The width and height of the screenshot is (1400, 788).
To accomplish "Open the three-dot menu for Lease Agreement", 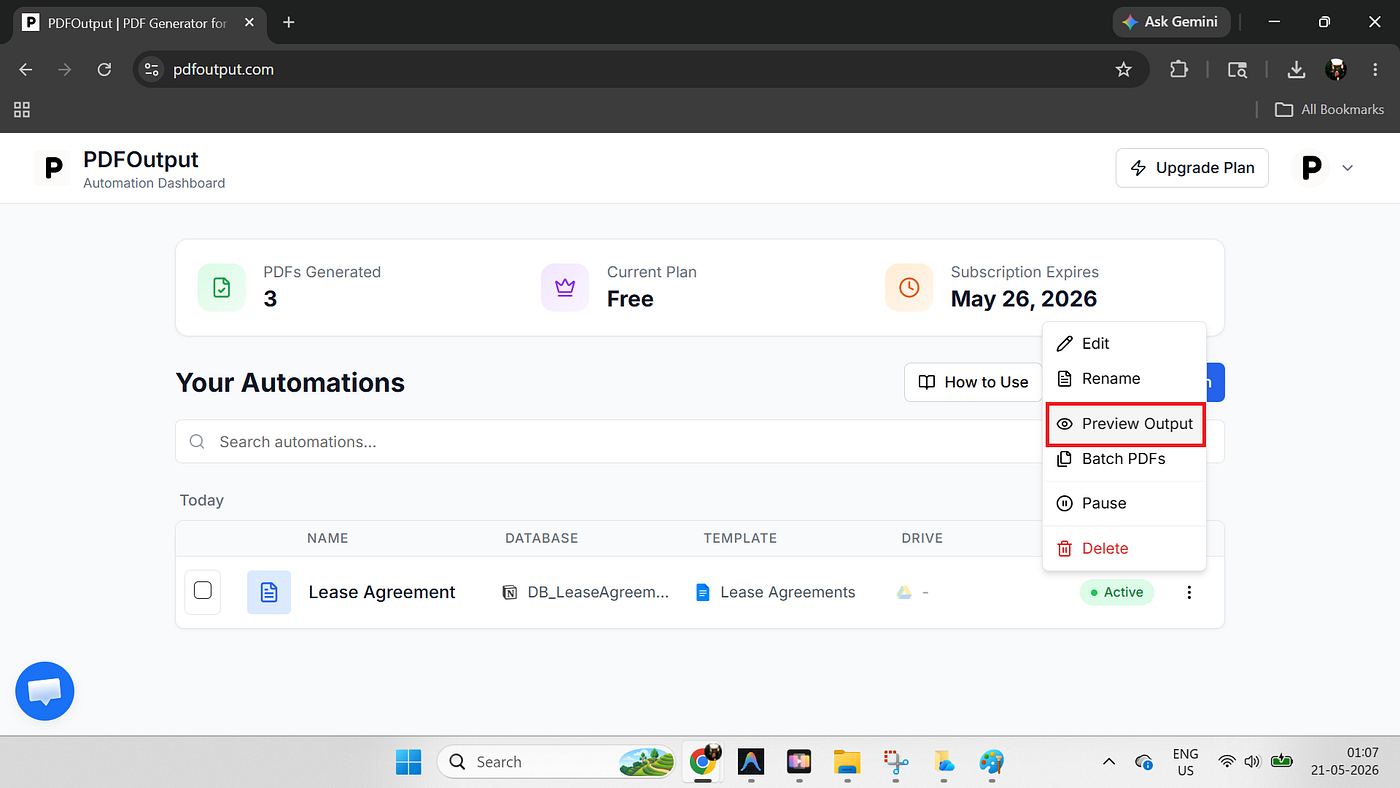I will pyautogui.click(x=1189, y=592).
